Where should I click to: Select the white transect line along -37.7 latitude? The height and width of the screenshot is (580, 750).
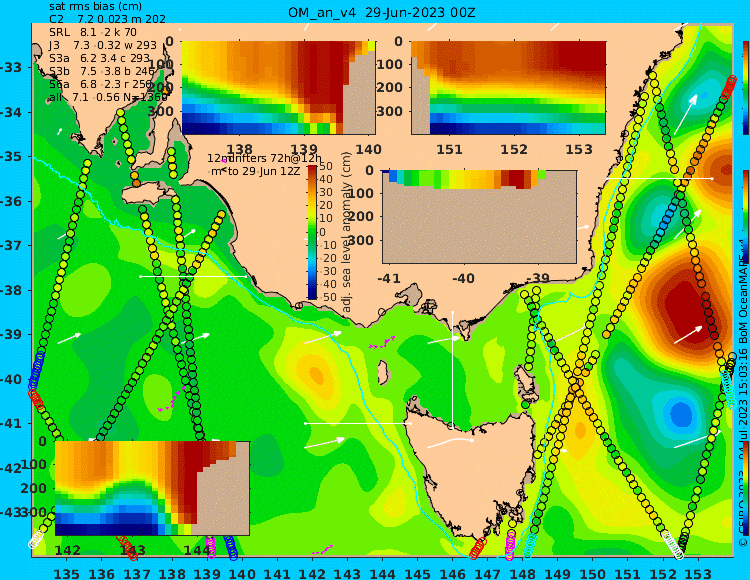click(x=193, y=276)
